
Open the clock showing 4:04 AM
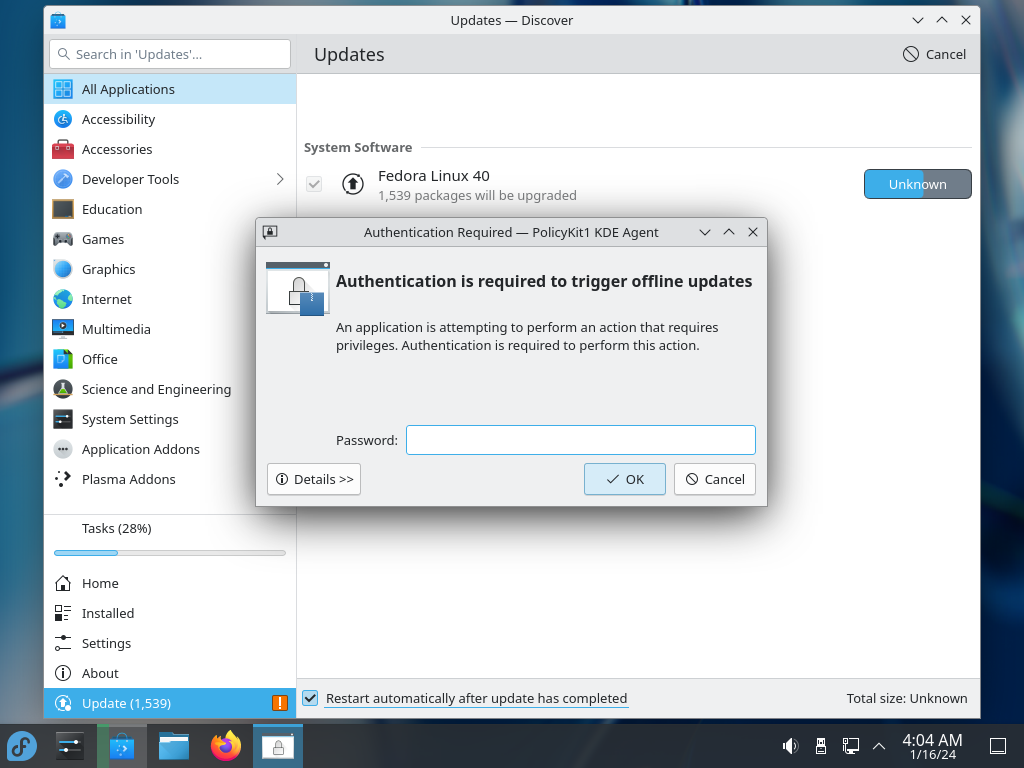tap(932, 746)
